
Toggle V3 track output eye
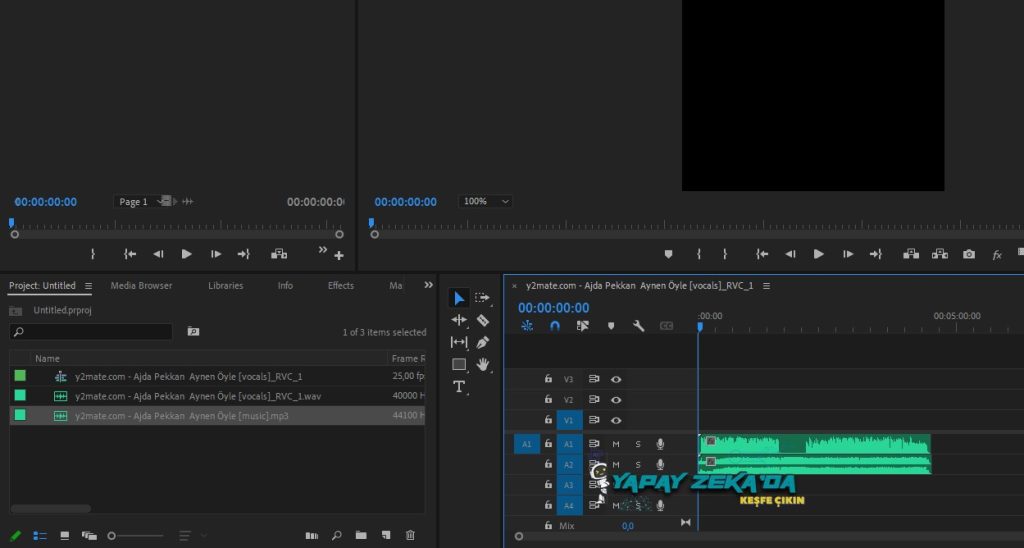pos(616,379)
